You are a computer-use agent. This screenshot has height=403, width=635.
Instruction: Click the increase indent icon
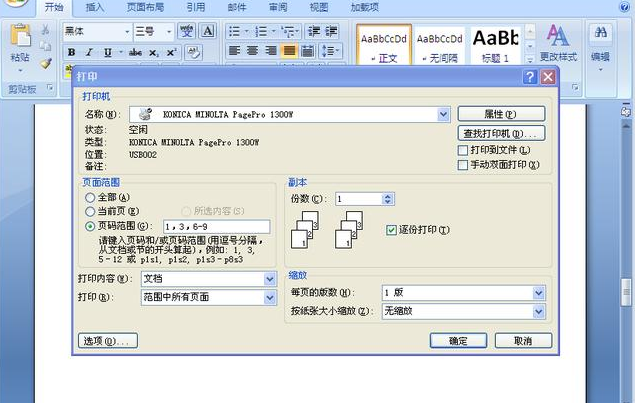click(331, 31)
